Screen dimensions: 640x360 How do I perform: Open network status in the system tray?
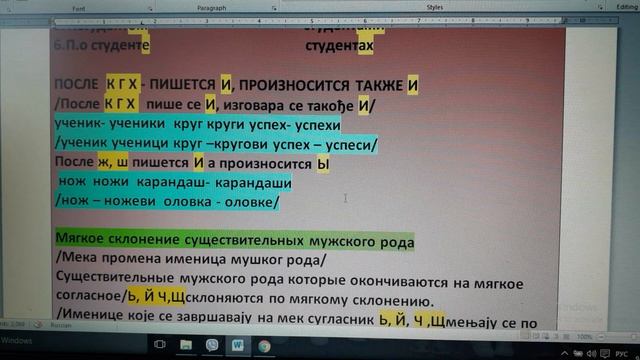[578, 353]
